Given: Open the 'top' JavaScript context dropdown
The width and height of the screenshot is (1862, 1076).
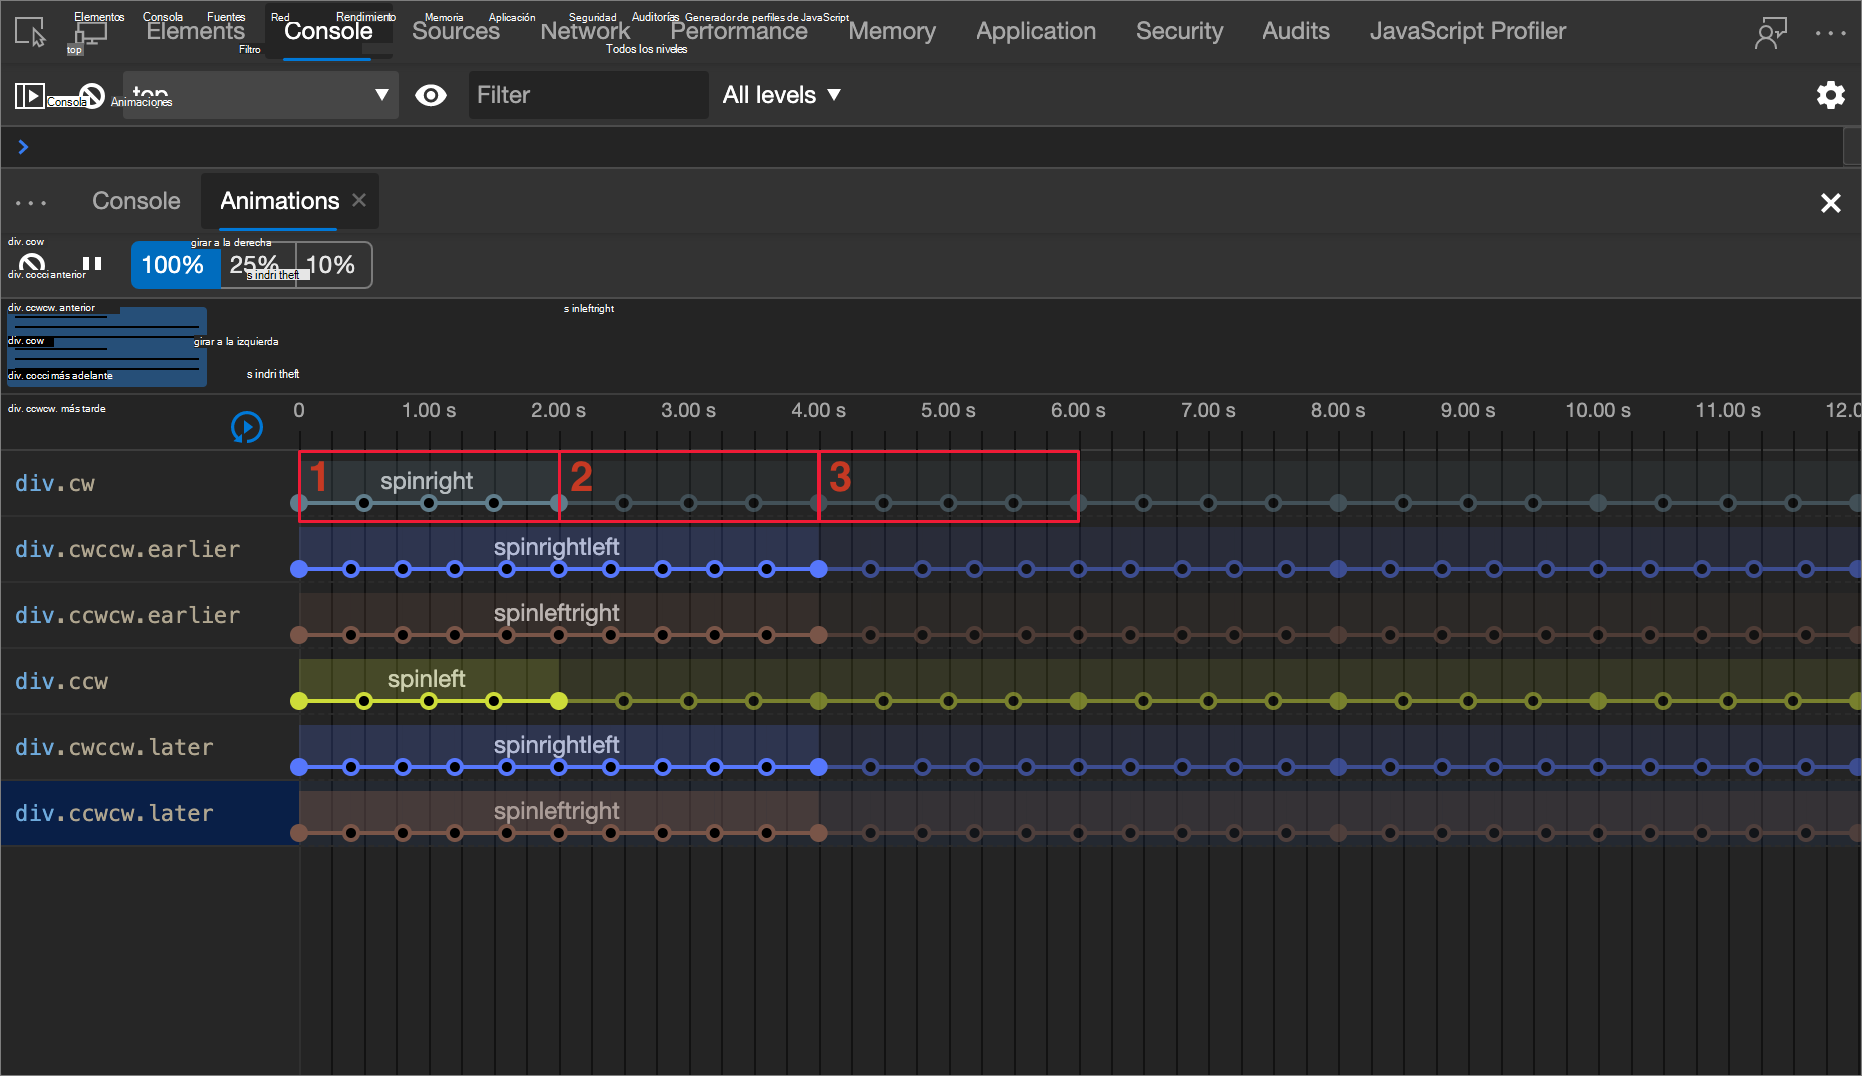Looking at the screenshot, I should 260,95.
